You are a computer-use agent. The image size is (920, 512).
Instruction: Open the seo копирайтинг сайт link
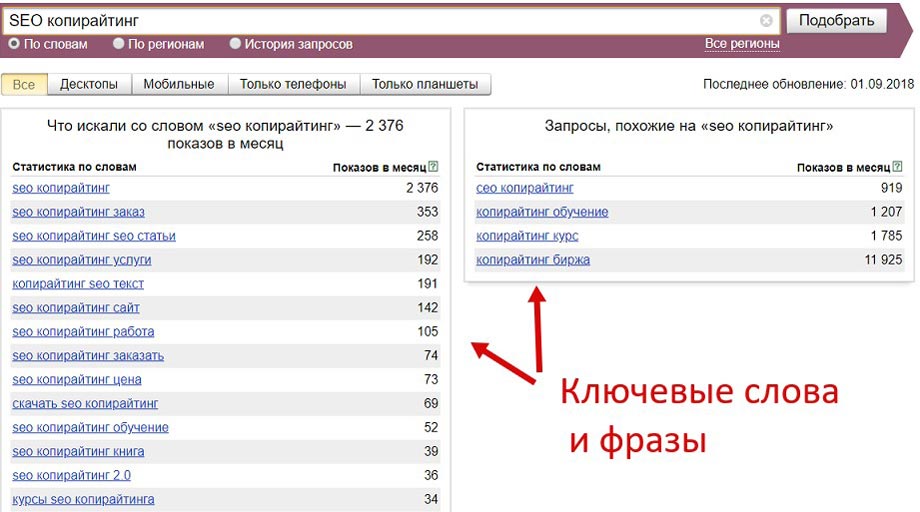(76, 308)
